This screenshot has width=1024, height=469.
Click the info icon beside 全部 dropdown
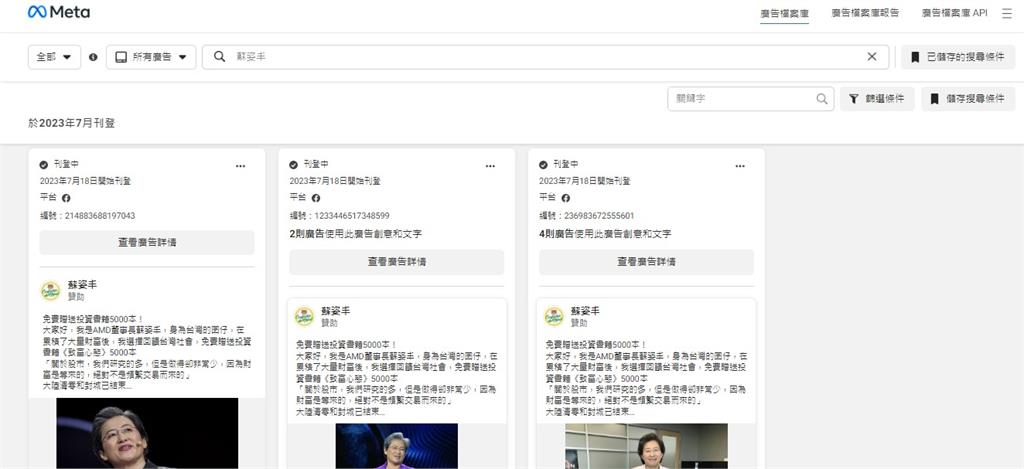93,57
